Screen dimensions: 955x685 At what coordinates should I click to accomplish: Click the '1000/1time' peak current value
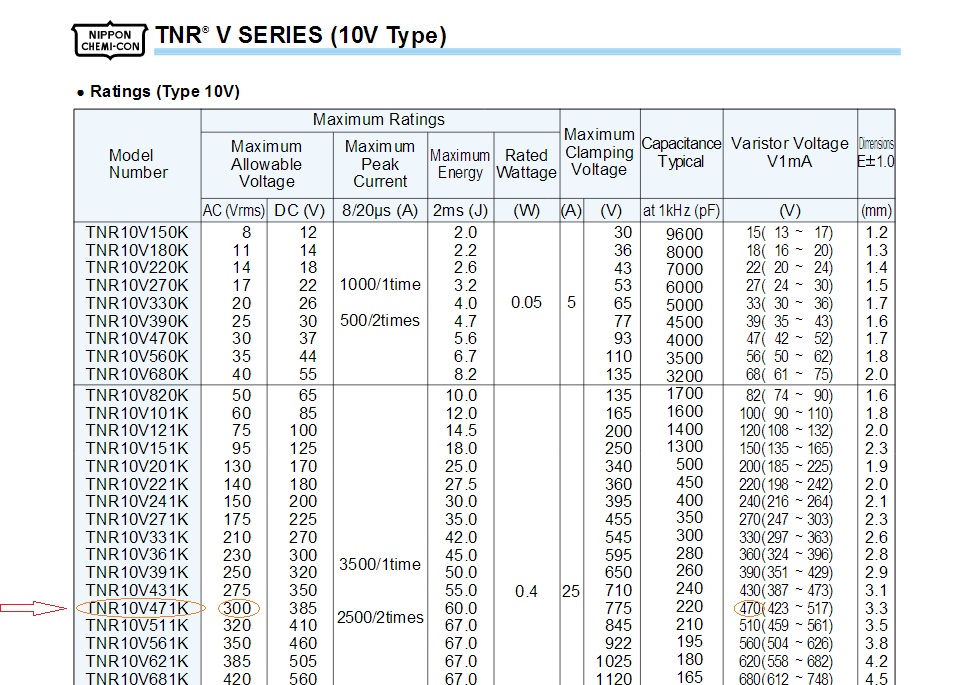[x=380, y=285]
